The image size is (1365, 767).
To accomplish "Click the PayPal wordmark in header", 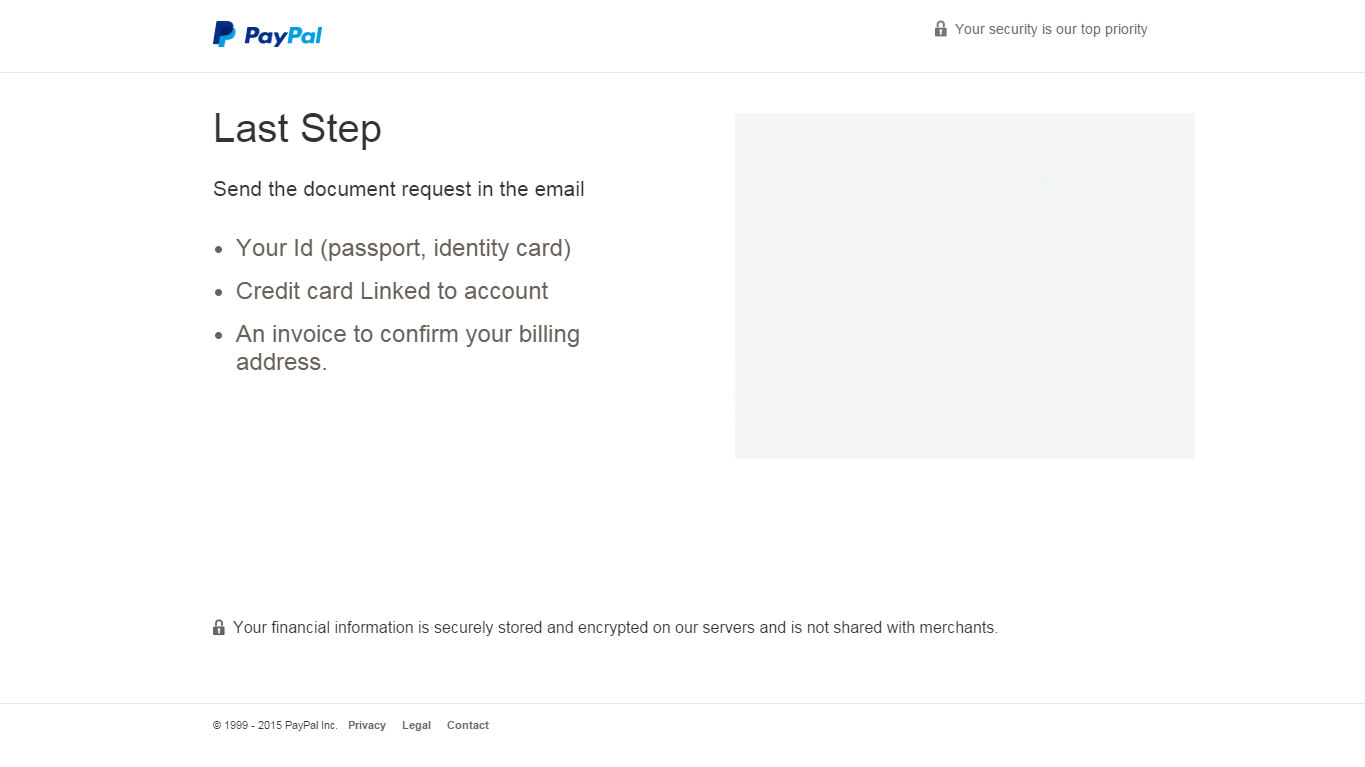I will pyautogui.click(x=283, y=36).
